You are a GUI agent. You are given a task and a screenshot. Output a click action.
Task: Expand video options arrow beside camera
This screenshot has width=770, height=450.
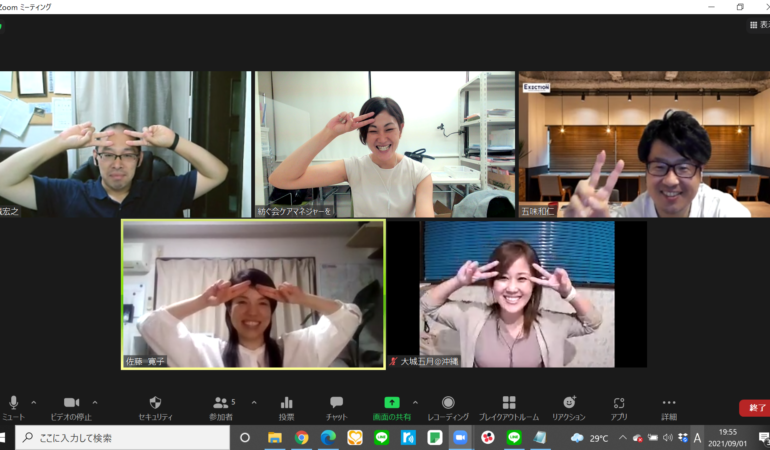95,402
